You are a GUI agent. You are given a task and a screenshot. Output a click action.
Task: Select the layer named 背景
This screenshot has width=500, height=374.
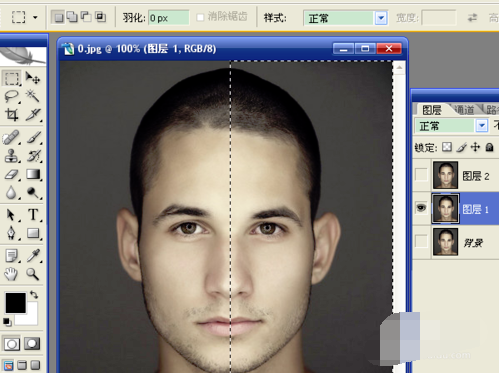[473, 243]
